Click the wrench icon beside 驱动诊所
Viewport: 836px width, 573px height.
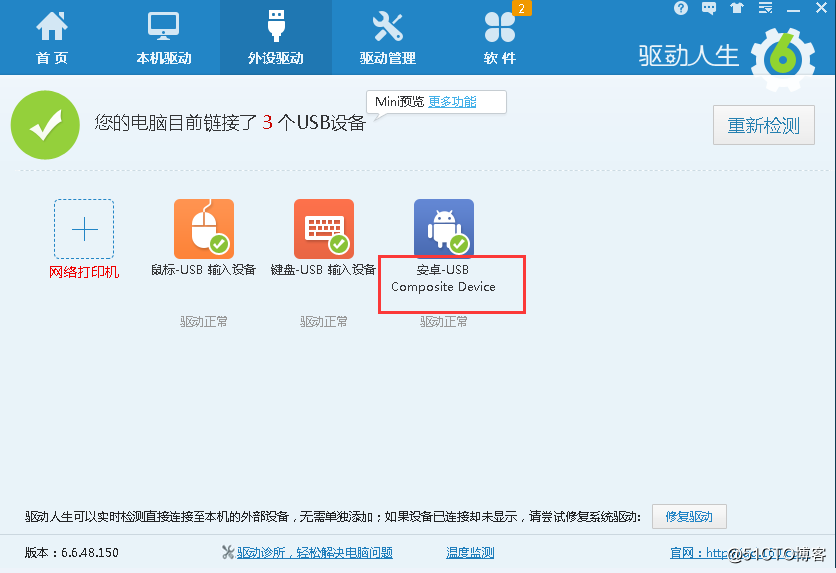tap(228, 553)
